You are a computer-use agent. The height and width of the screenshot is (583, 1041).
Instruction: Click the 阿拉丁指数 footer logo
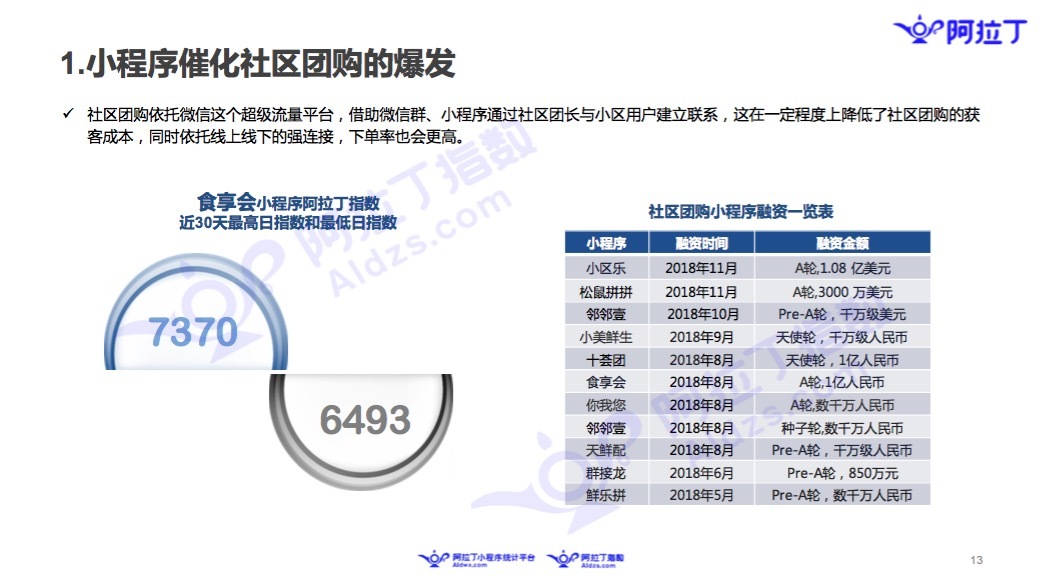(586, 559)
